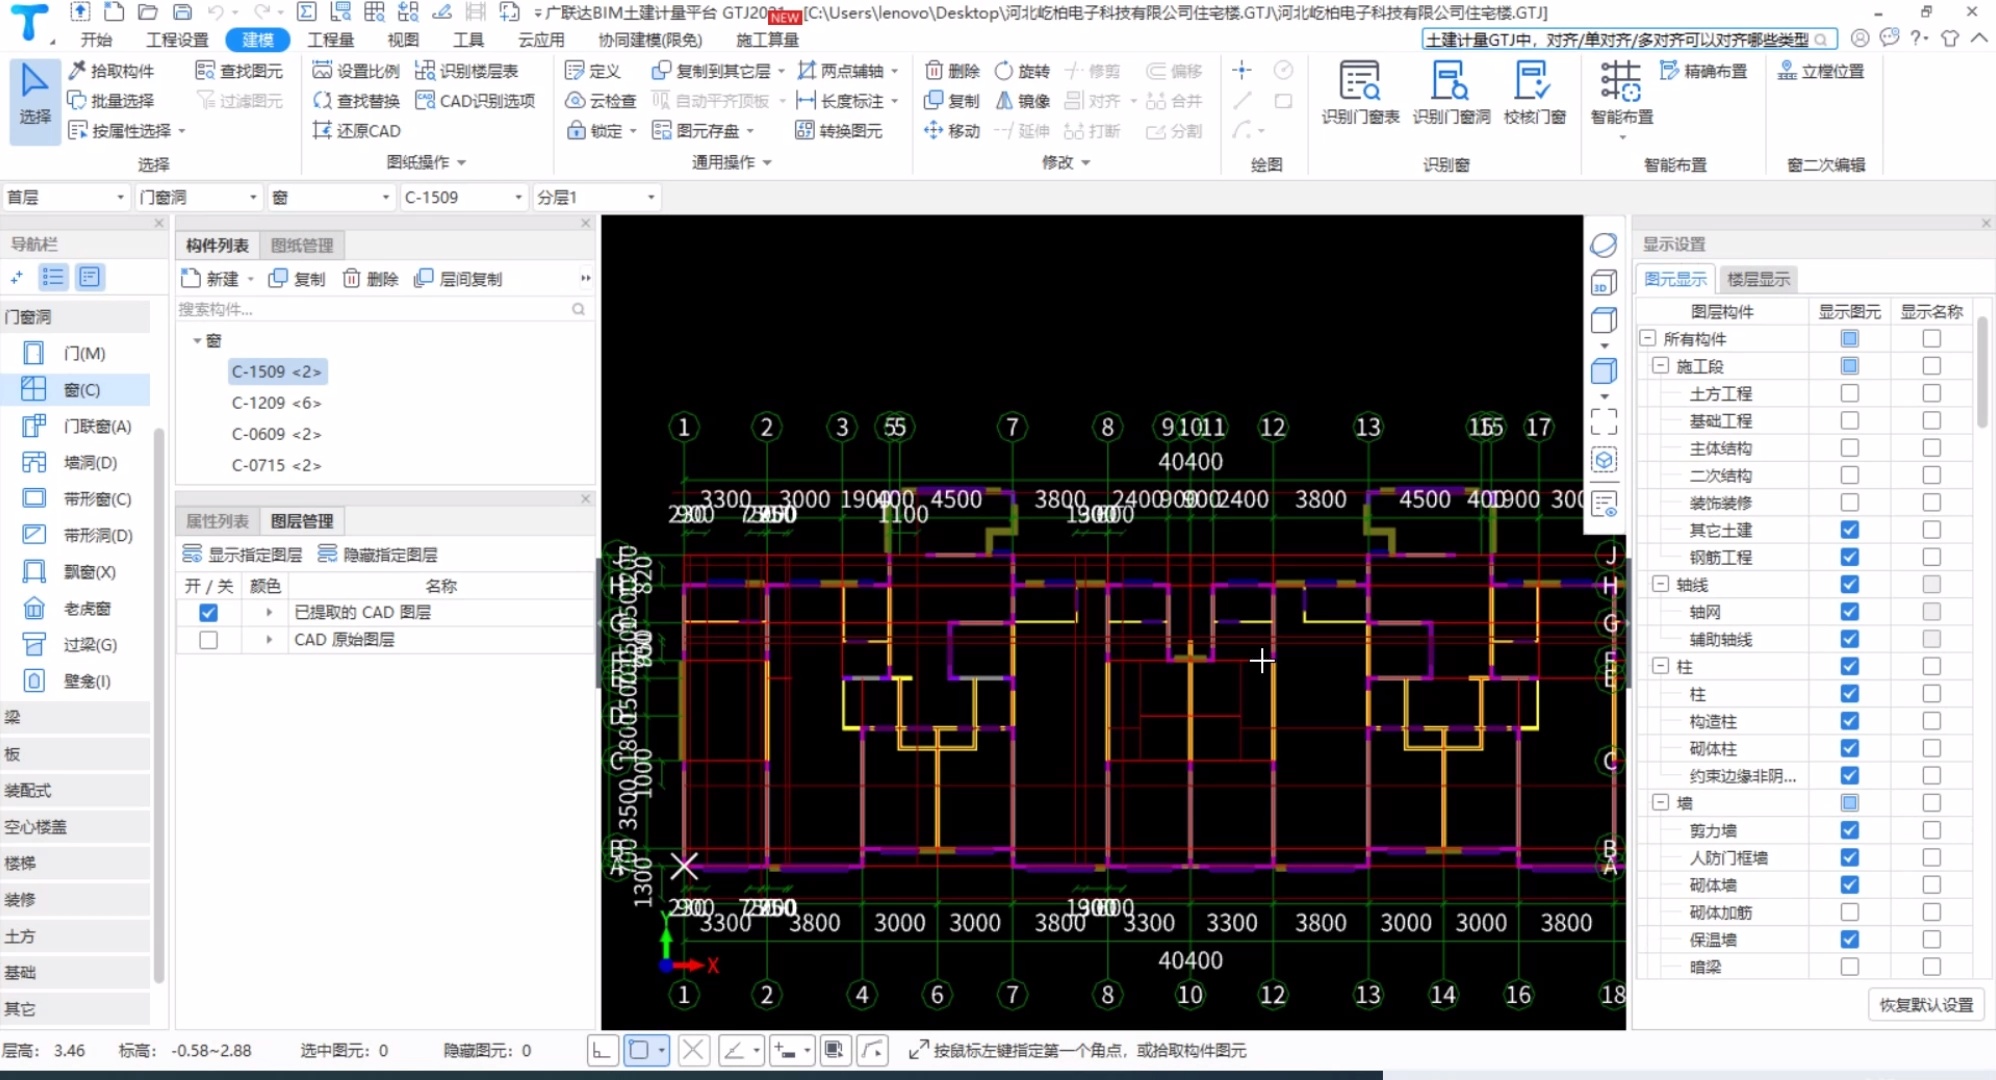The width and height of the screenshot is (1996, 1080).
Task: Click 设置比例 set scale tool
Action: [356, 71]
